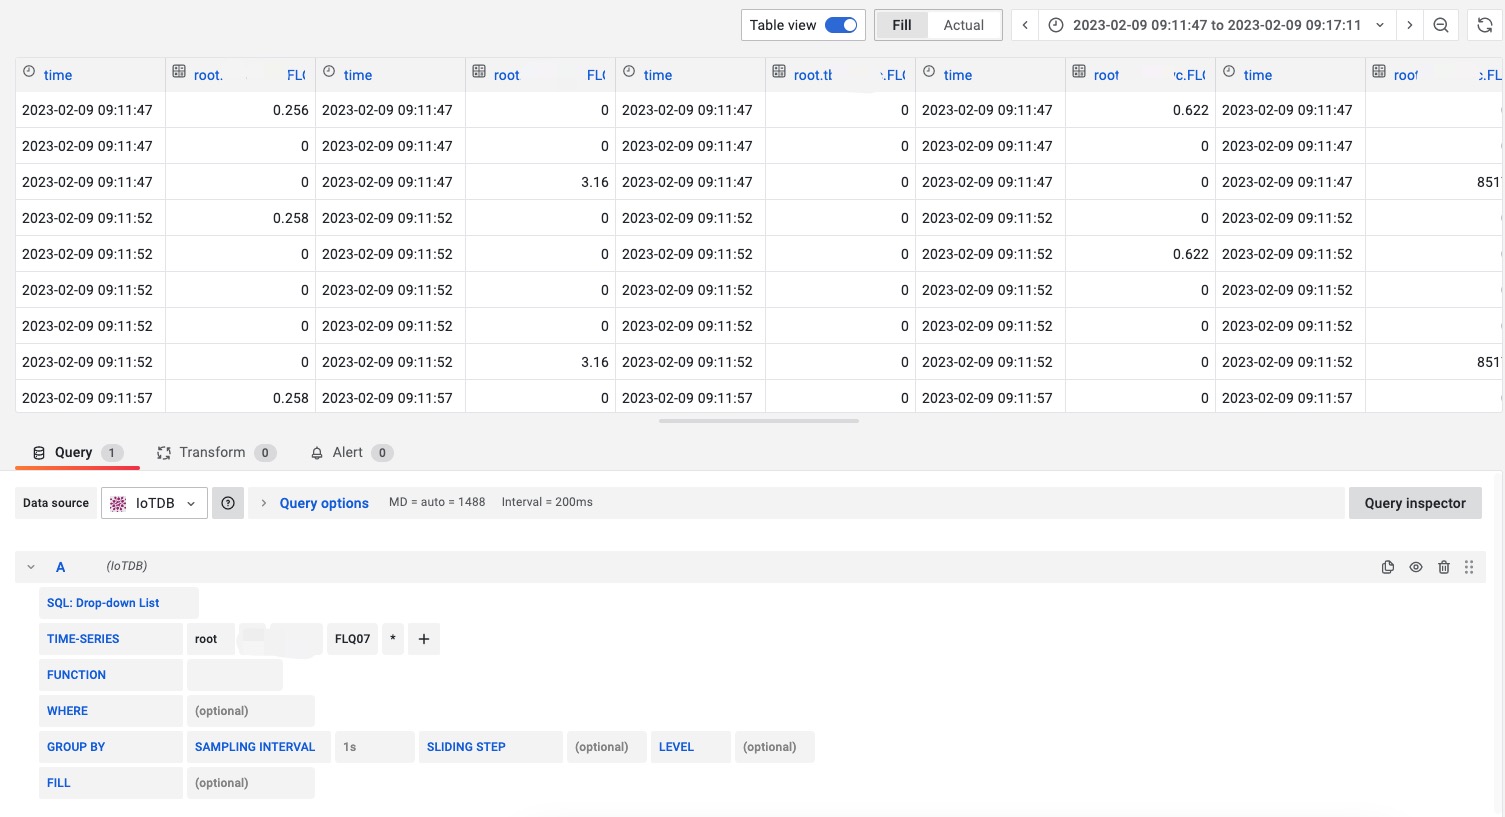
Task: Add a time series with the plus button
Action: click(423, 638)
